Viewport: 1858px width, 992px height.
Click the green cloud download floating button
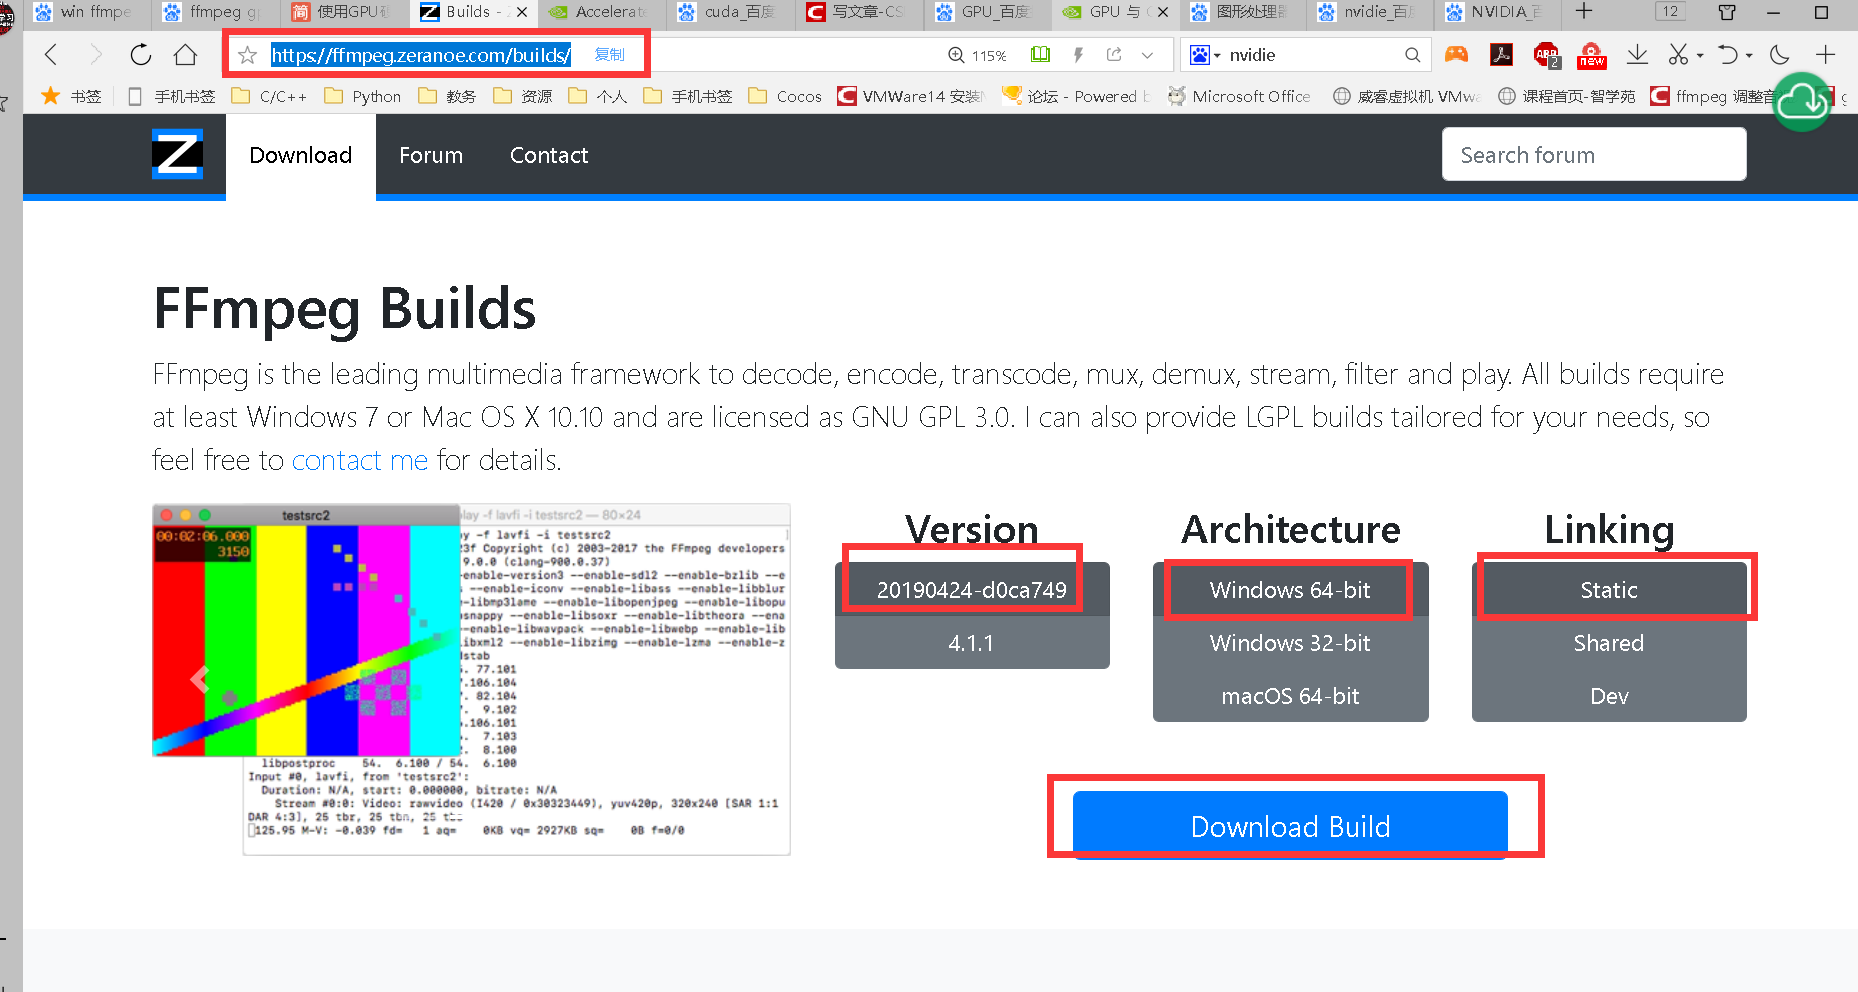pos(1802,101)
